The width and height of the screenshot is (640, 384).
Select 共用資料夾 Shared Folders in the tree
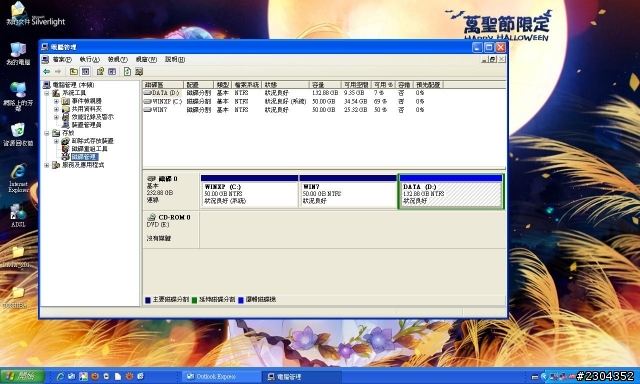(x=87, y=109)
